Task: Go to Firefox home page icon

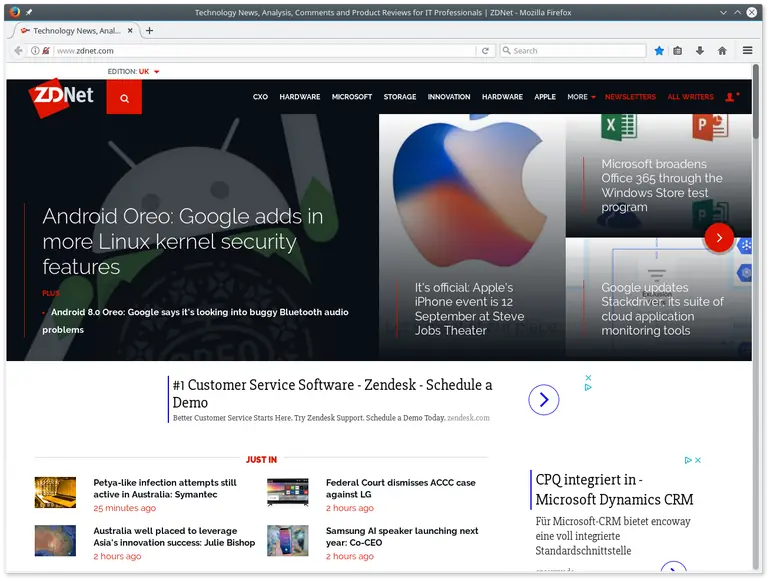Action: pos(722,51)
